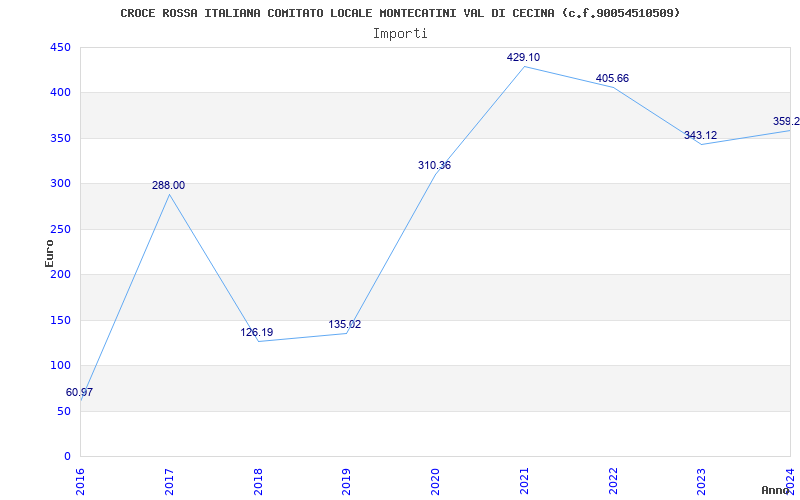Click the Croce Rossa Italiana chart title

pos(401,13)
